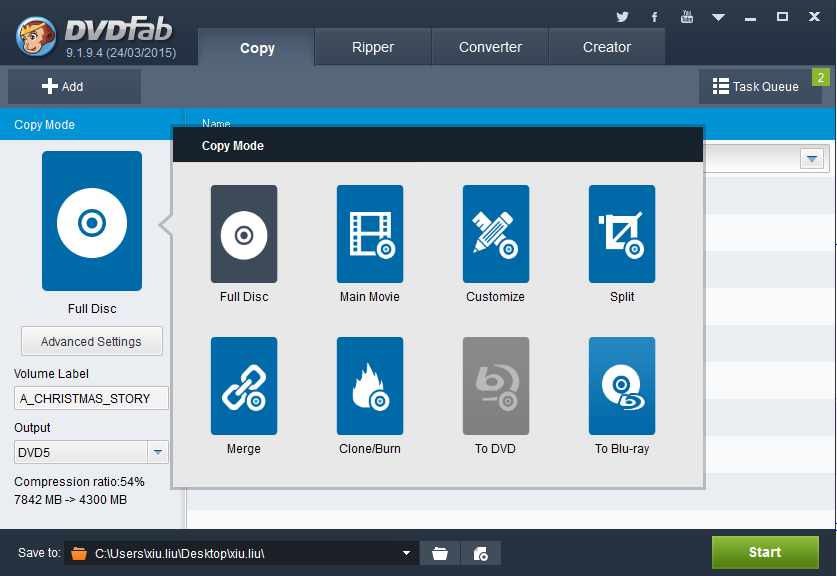This screenshot has width=837, height=576.
Task: Start the copy process
Action: [x=765, y=552]
